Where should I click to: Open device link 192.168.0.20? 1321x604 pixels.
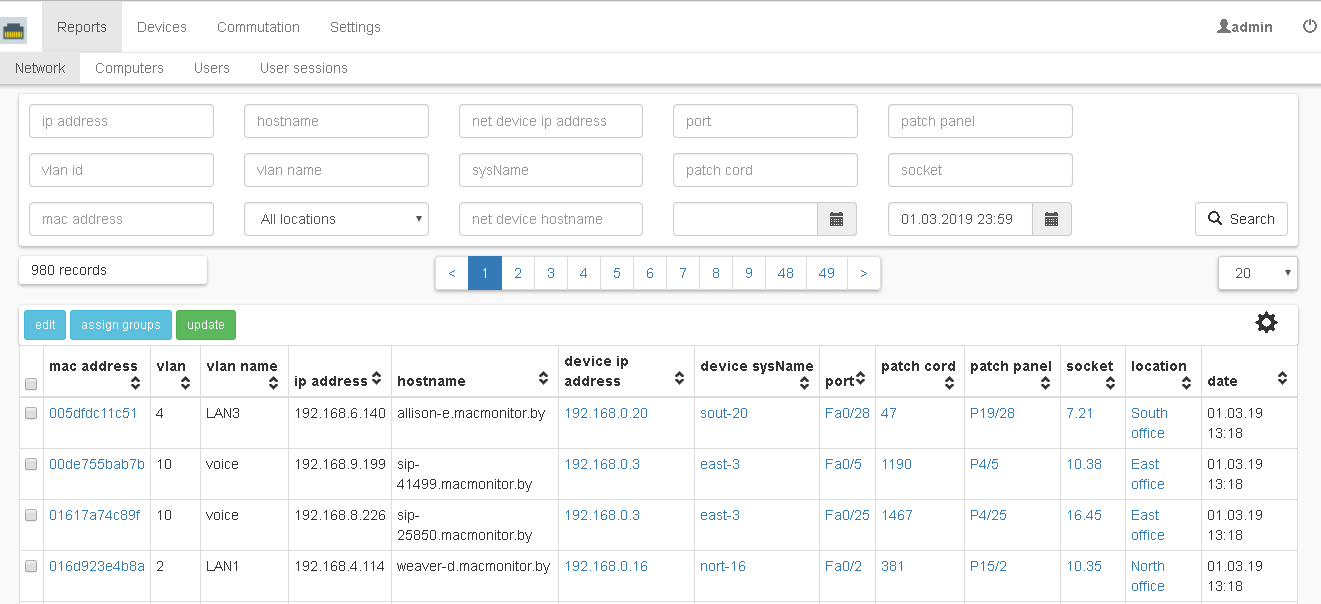(606, 413)
